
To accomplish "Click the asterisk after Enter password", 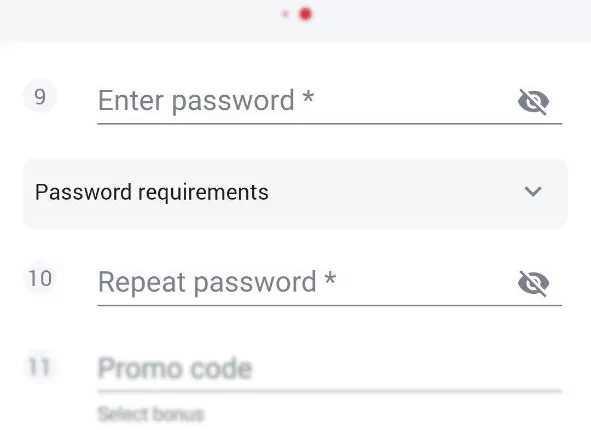I will pyautogui.click(x=308, y=96).
